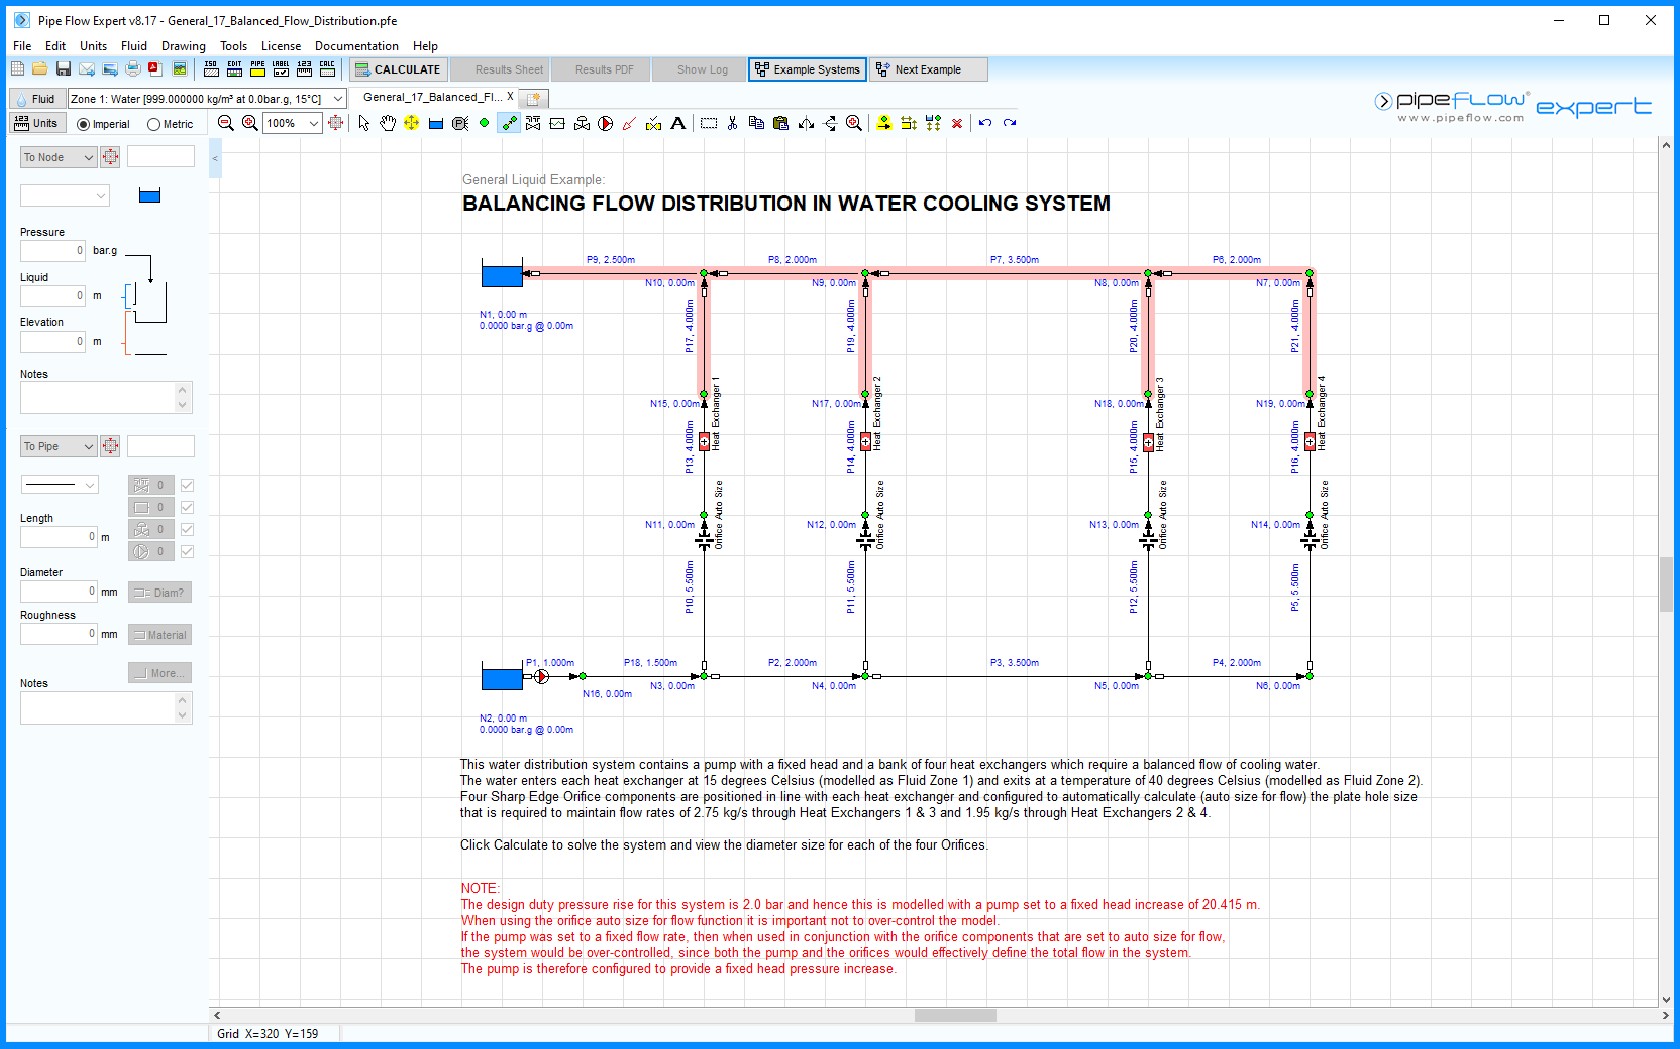Click the Units button
Screen dimensions: 1680x1049
37,123
